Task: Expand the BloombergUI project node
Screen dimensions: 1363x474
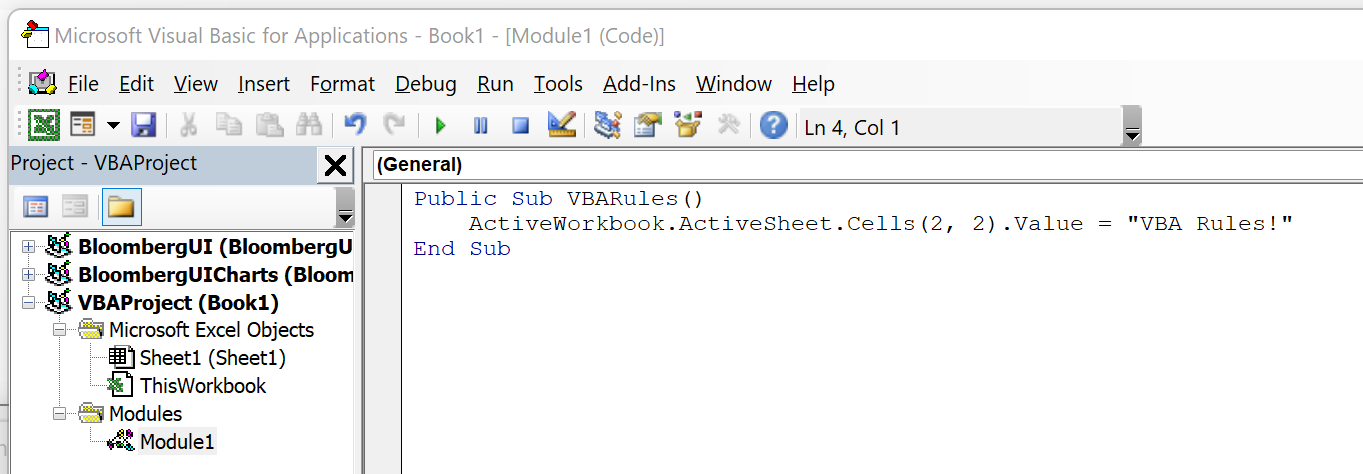Action: pos(28,246)
